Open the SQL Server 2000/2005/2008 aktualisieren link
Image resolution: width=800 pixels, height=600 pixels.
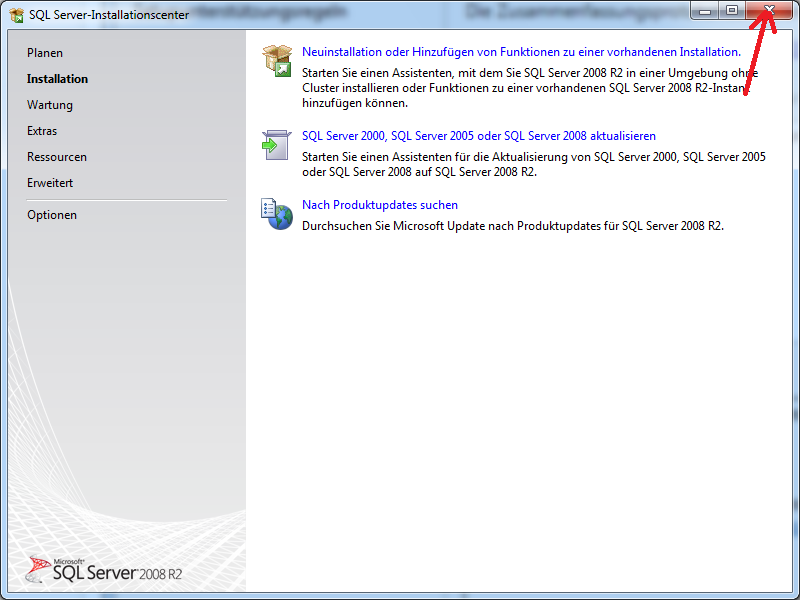[479, 136]
